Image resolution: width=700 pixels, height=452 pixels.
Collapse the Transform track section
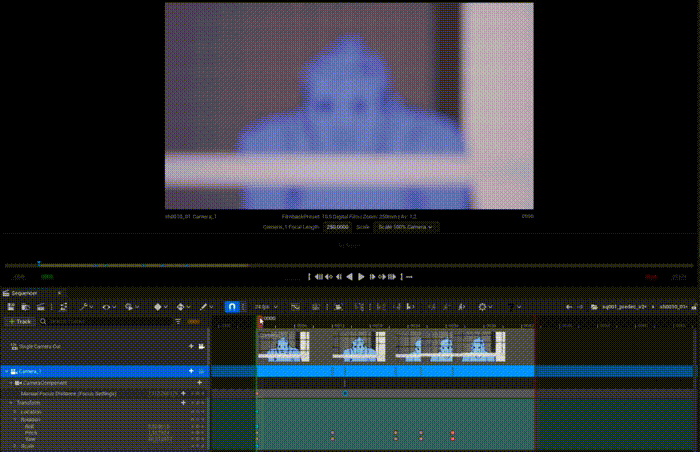tap(12, 403)
